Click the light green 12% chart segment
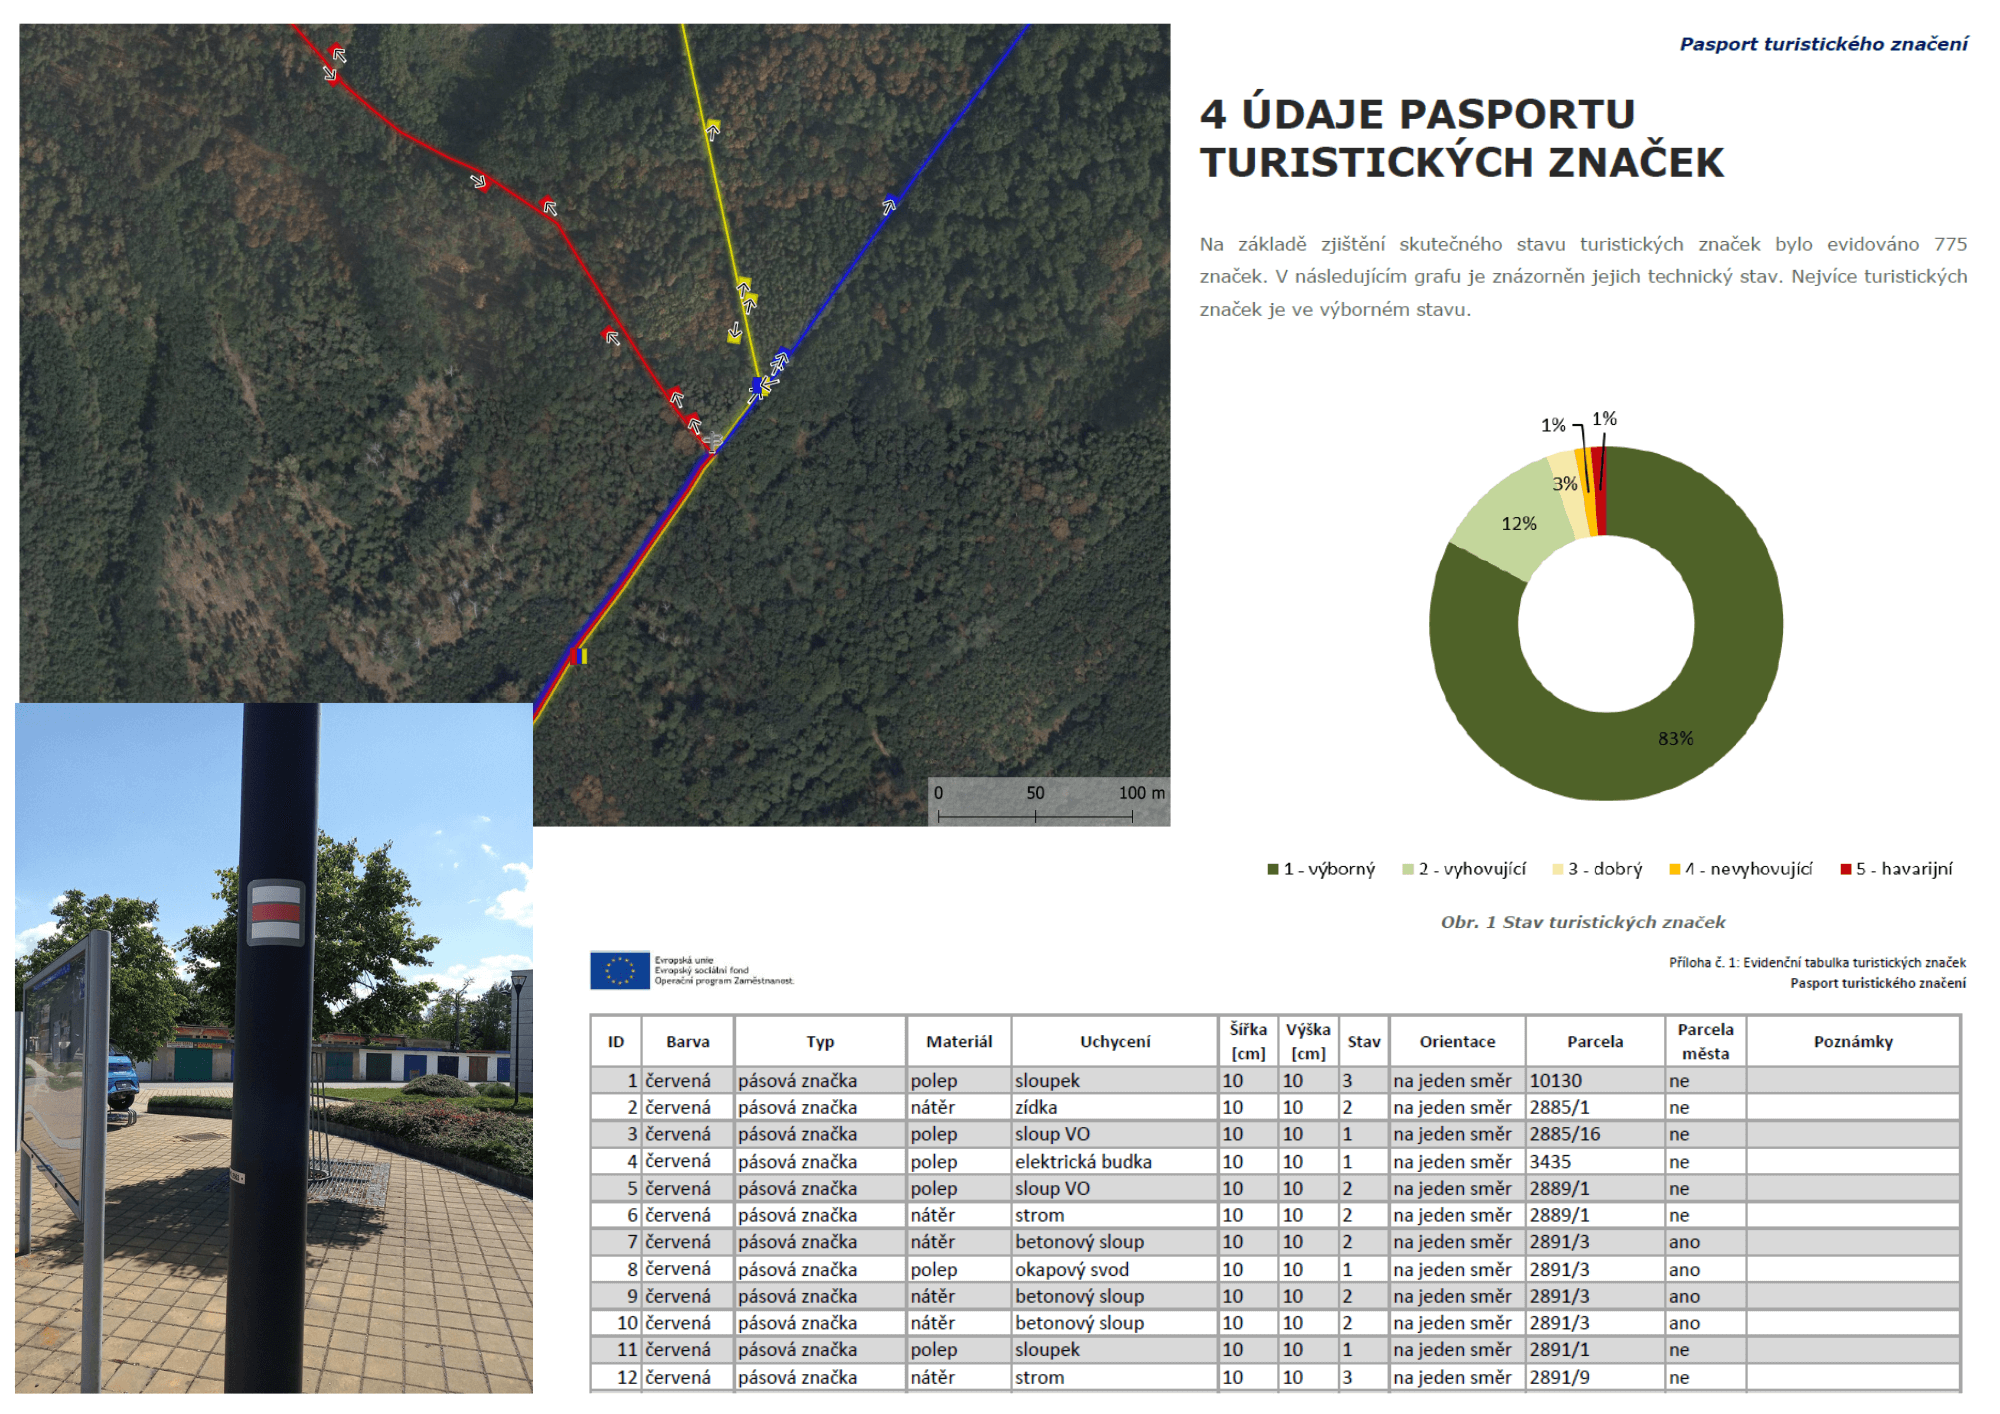The width and height of the screenshot is (2000, 1414). tap(1517, 523)
